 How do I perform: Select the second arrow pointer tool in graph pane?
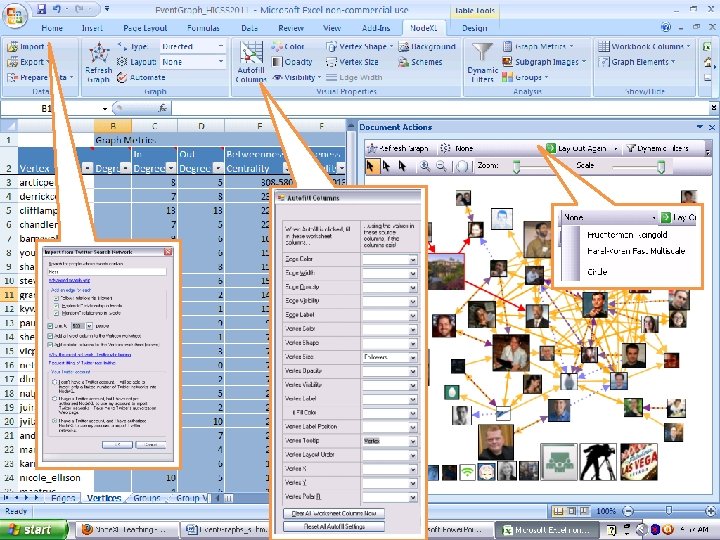coord(387,166)
